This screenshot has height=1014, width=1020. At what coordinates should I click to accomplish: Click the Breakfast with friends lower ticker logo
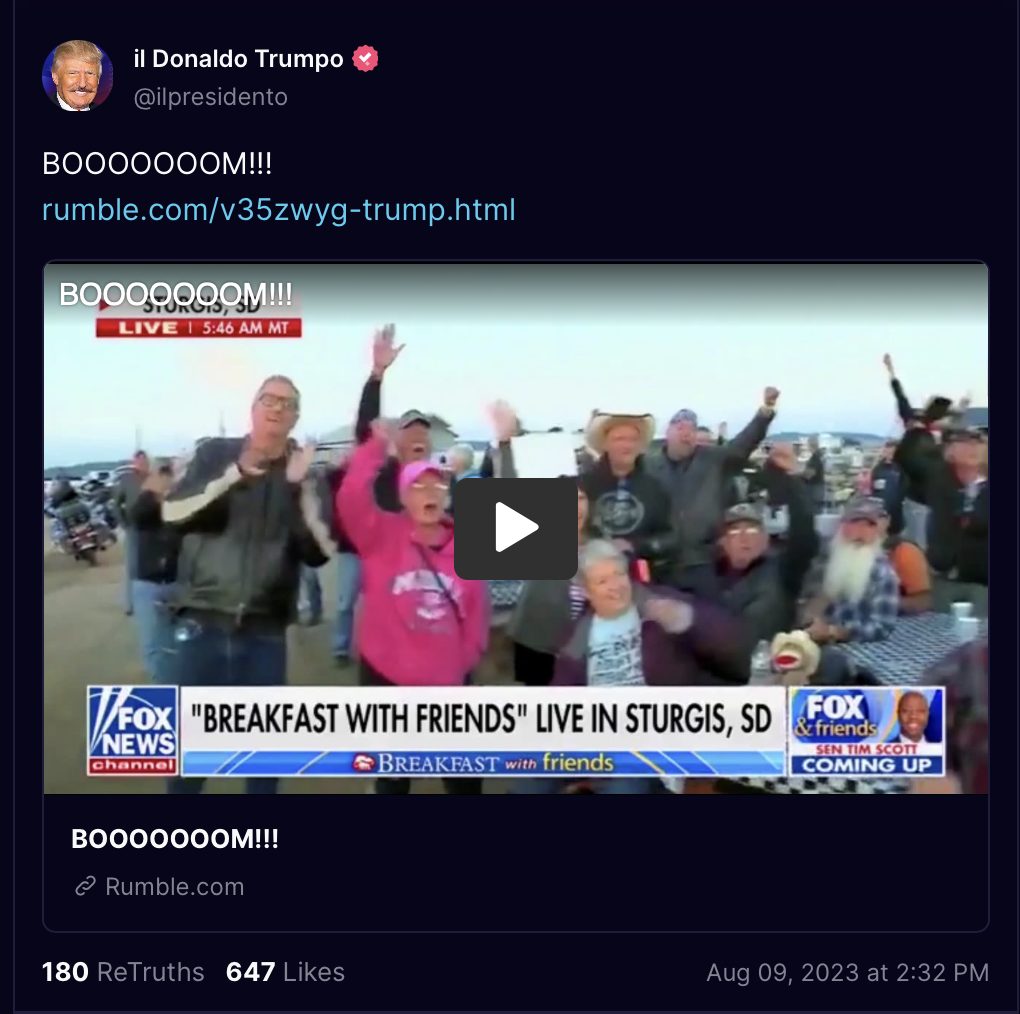[483, 762]
